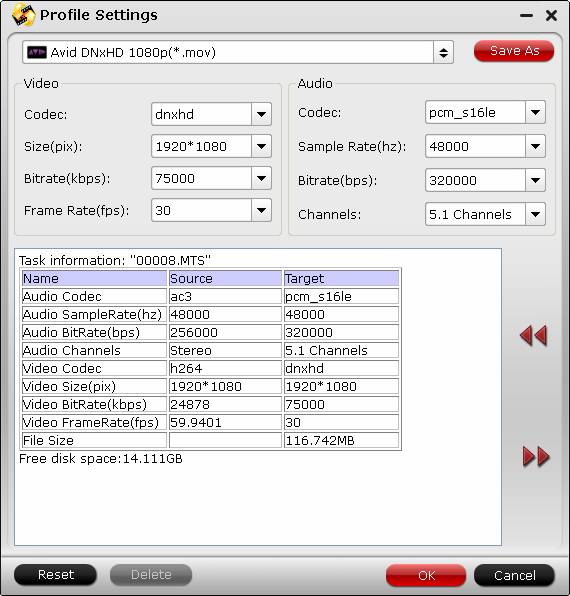Select the 59.9401 source cell
The width and height of the screenshot is (570, 596).
tap(225, 422)
